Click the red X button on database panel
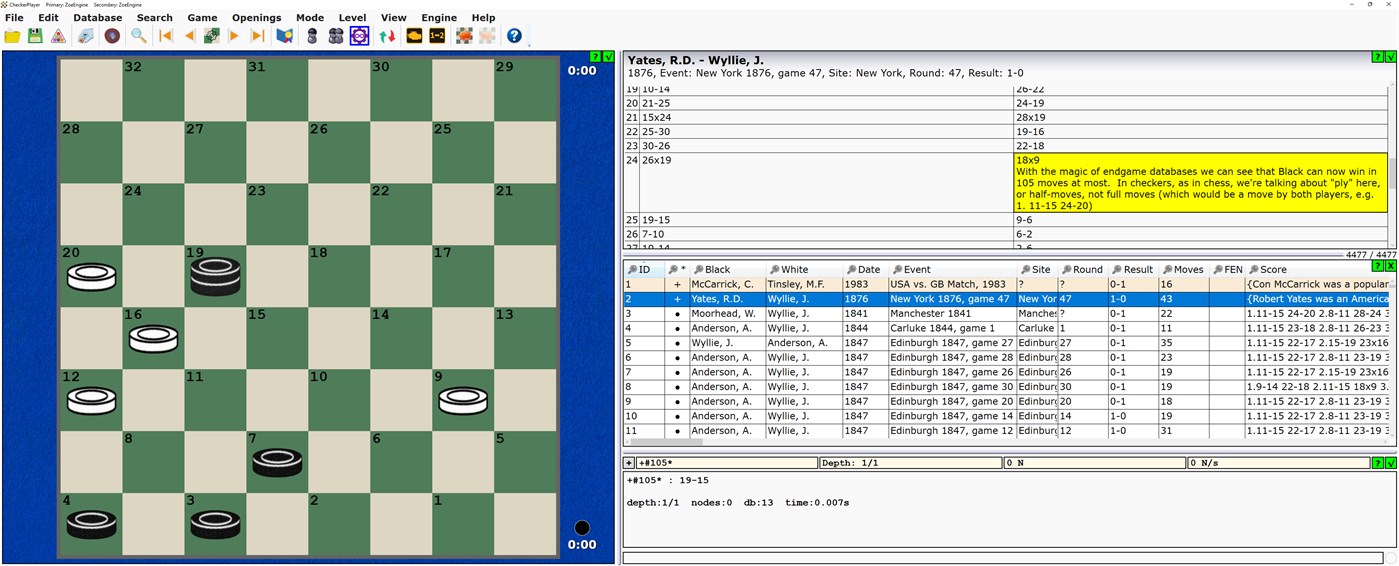Image resolution: width=1399 pixels, height=566 pixels. (1391, 266)
